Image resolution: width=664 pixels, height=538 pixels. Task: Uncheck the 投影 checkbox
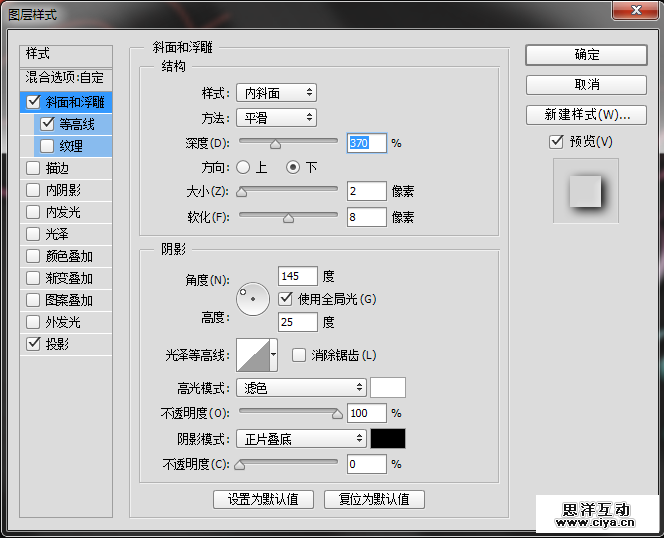[33, 344]
